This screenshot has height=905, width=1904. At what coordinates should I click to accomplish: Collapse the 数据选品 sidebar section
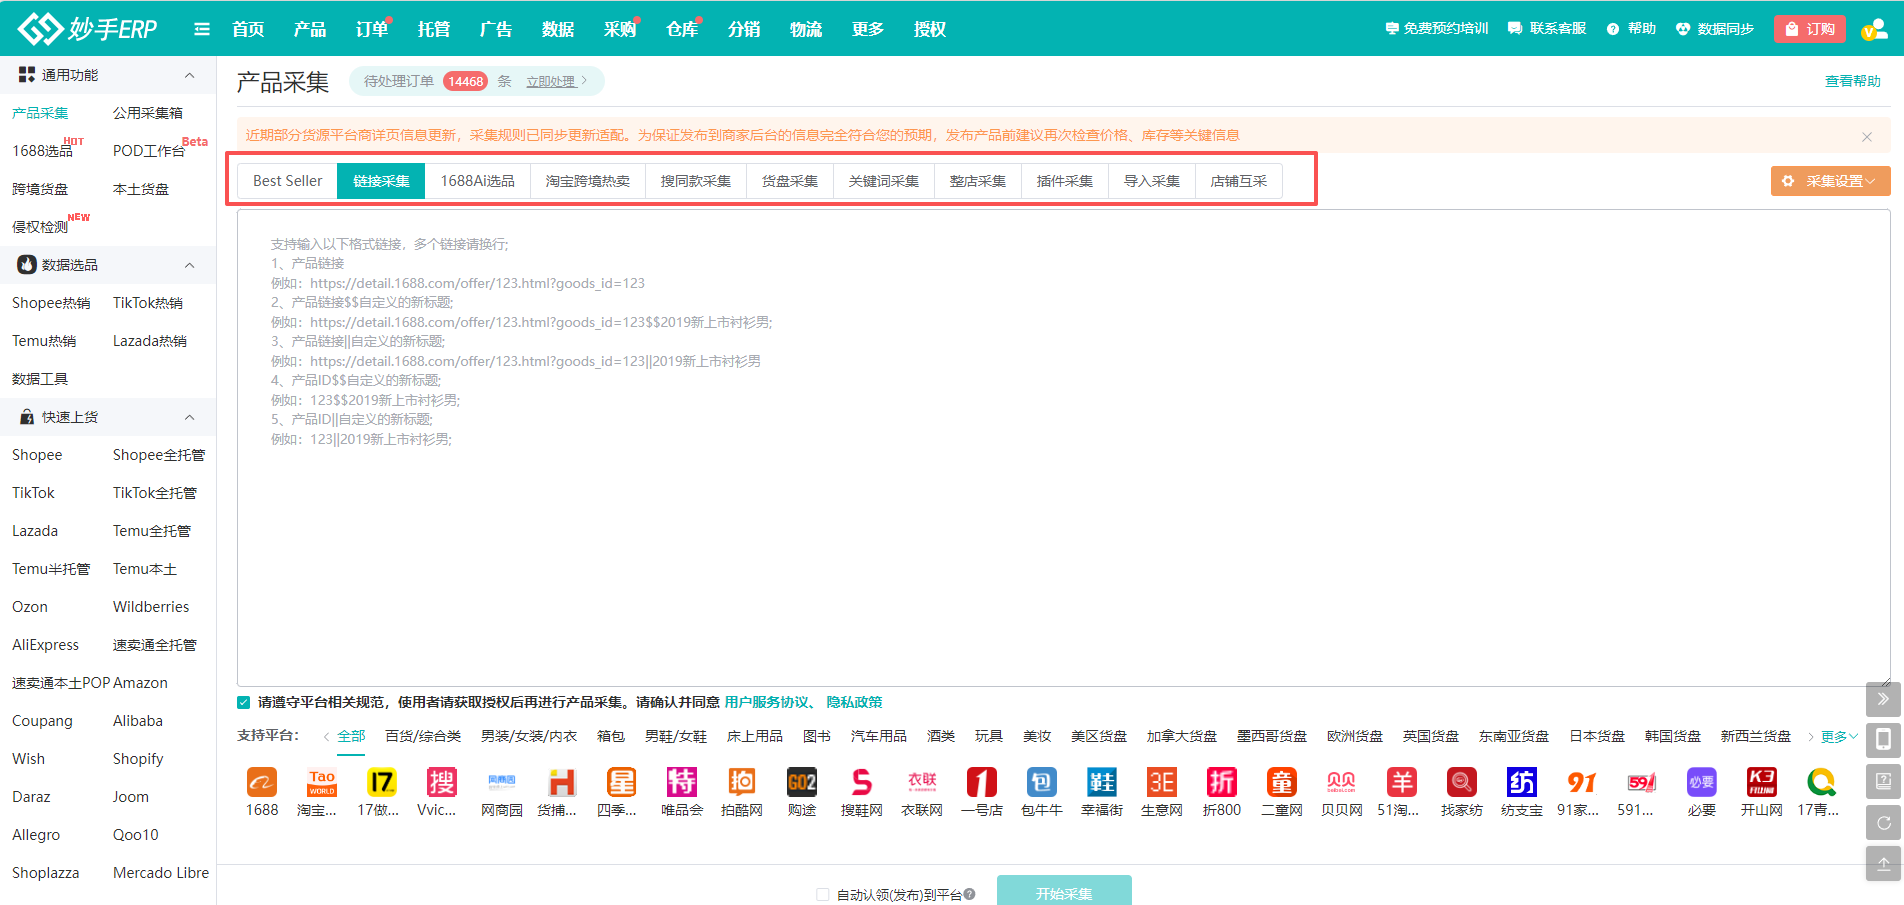(190, 265)
